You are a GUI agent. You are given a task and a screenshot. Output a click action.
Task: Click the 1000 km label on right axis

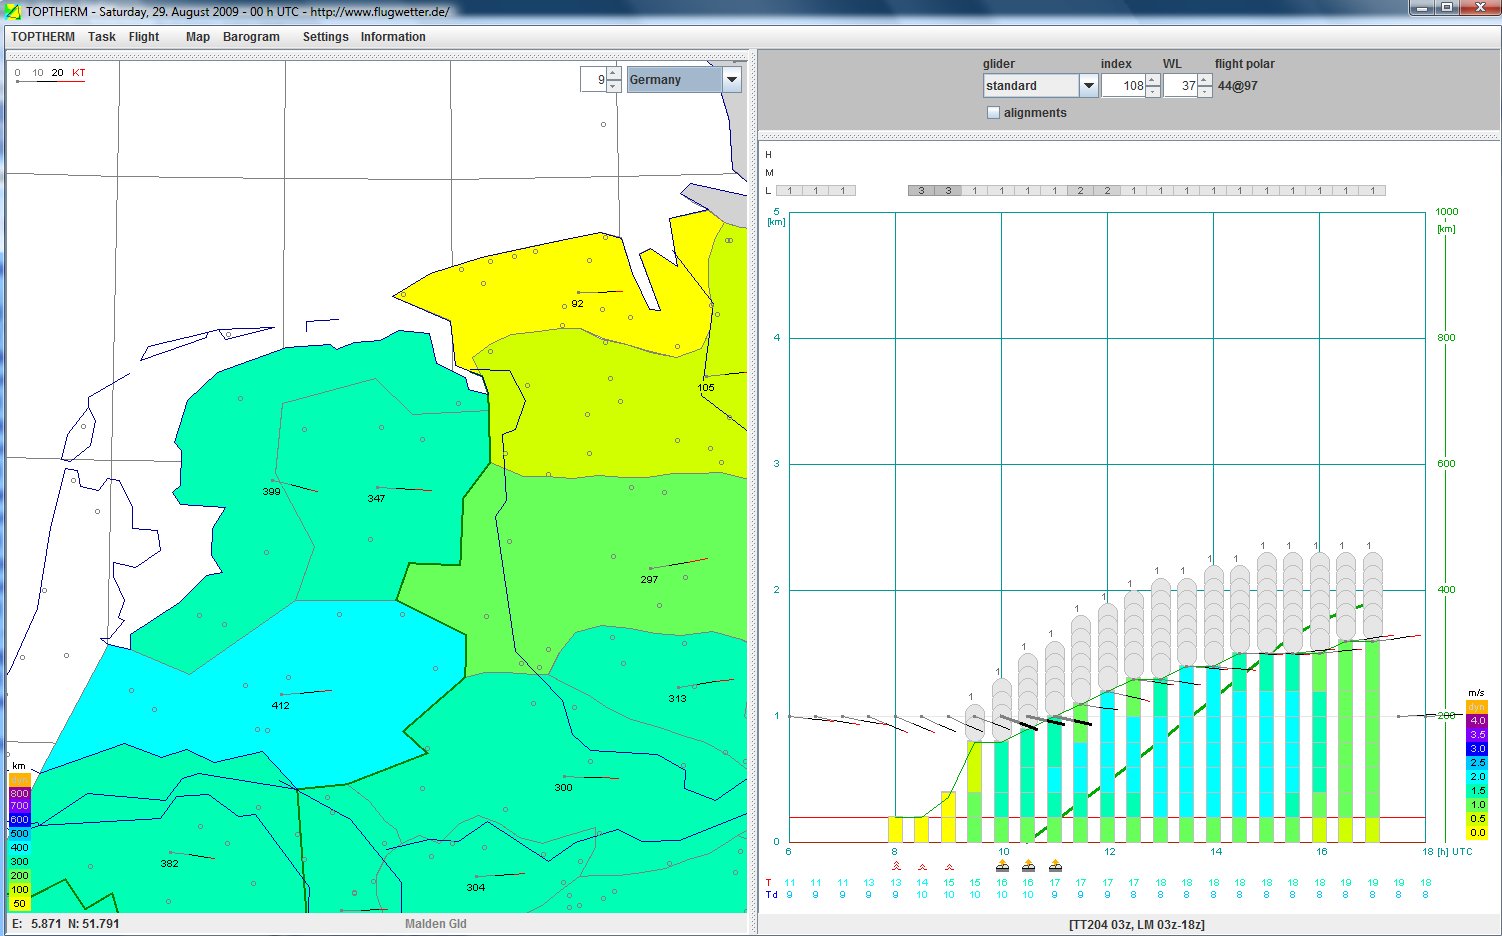point(1446,212)
